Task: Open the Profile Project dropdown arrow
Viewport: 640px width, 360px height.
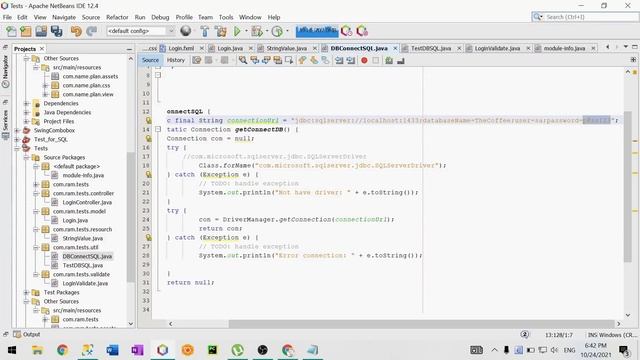Action: coord(287,31)
